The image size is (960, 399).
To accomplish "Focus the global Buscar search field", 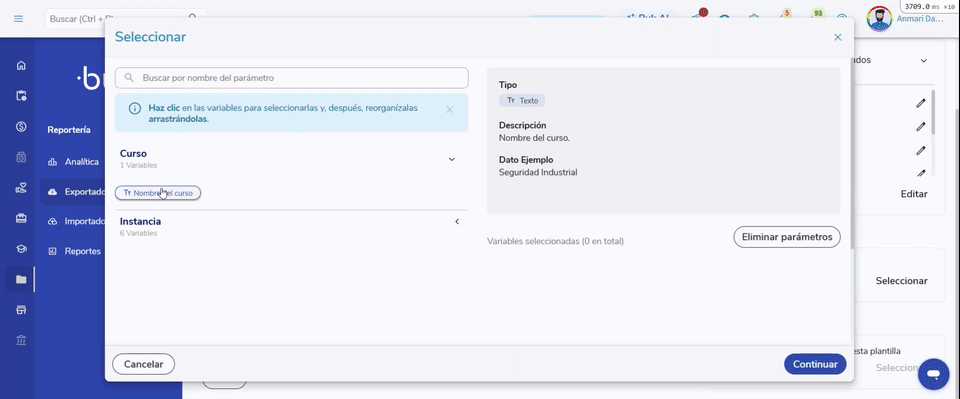I will 126,19.
